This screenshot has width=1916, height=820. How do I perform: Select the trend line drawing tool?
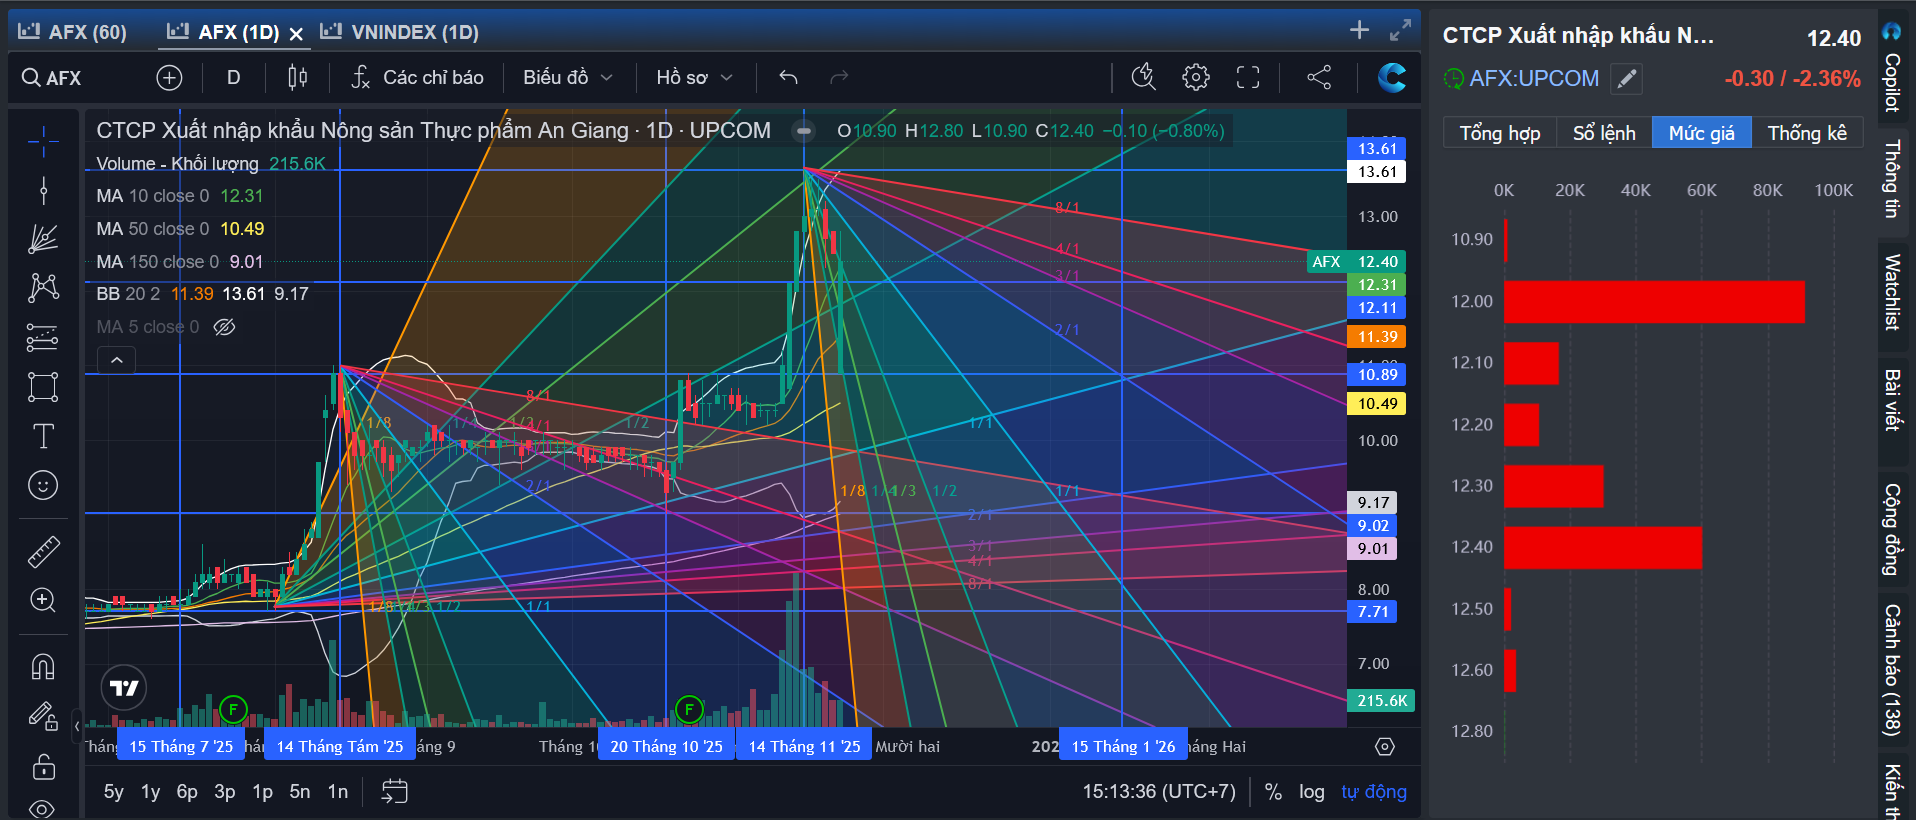[43, 190]
